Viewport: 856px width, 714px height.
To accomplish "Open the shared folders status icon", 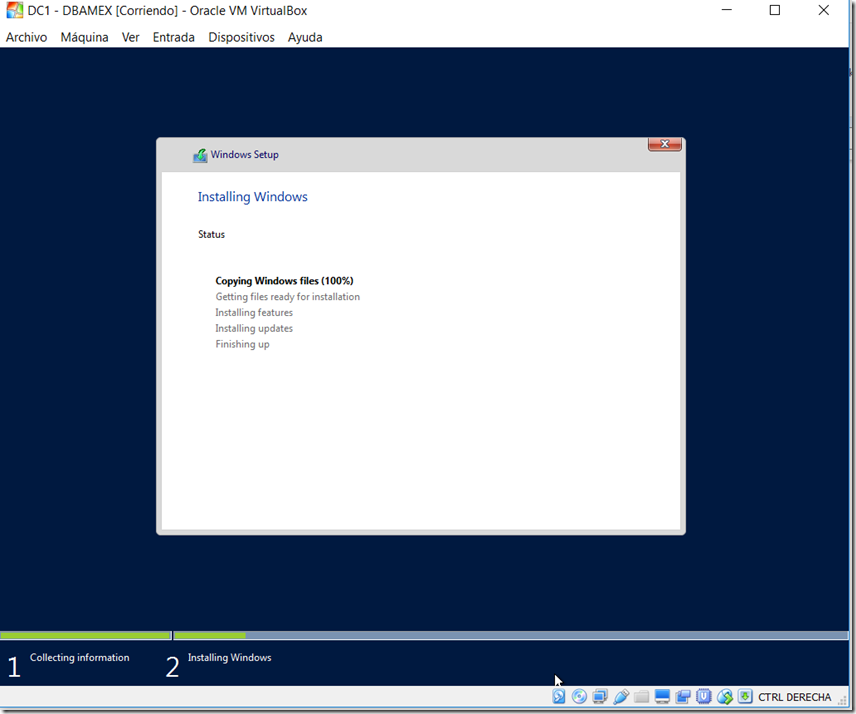I will 641,697.
